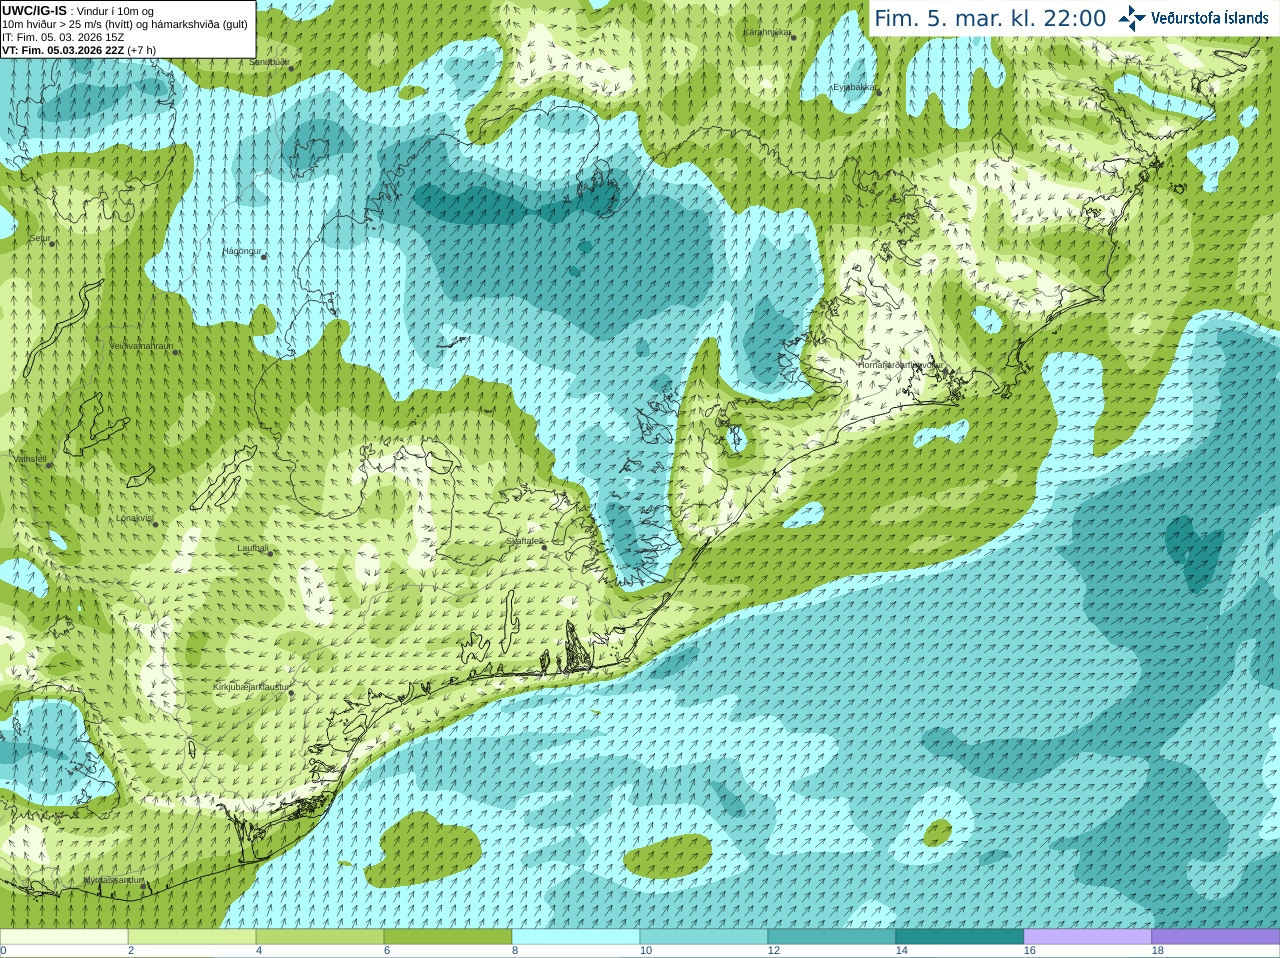Click the legend scale value 8
The width and height of the screenshot is (1280, 958).
[515, 951]
